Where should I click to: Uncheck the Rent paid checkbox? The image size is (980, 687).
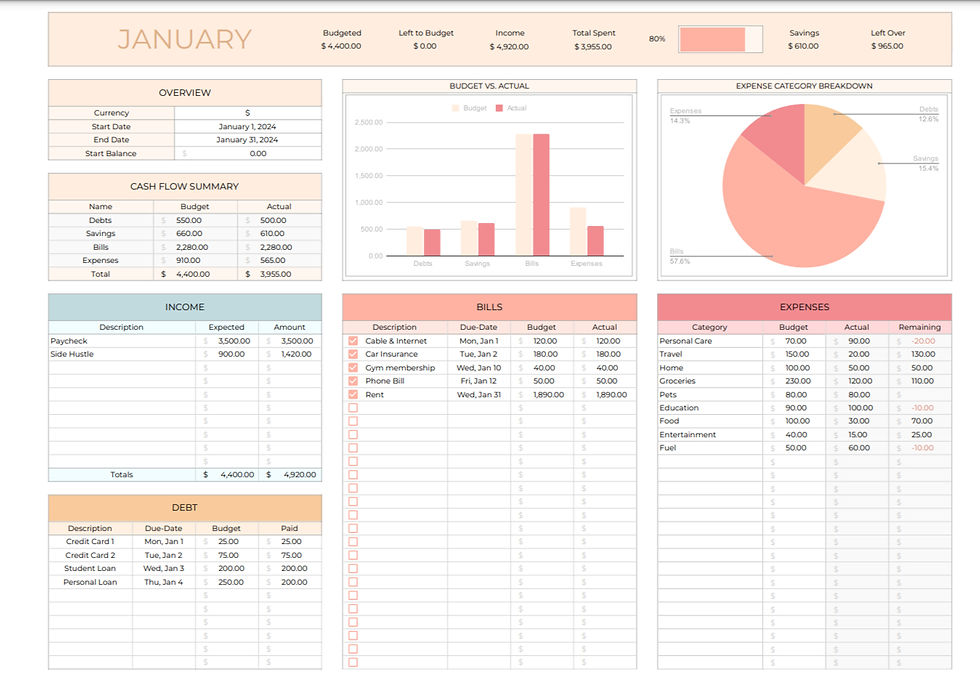[x=353, y=394]
